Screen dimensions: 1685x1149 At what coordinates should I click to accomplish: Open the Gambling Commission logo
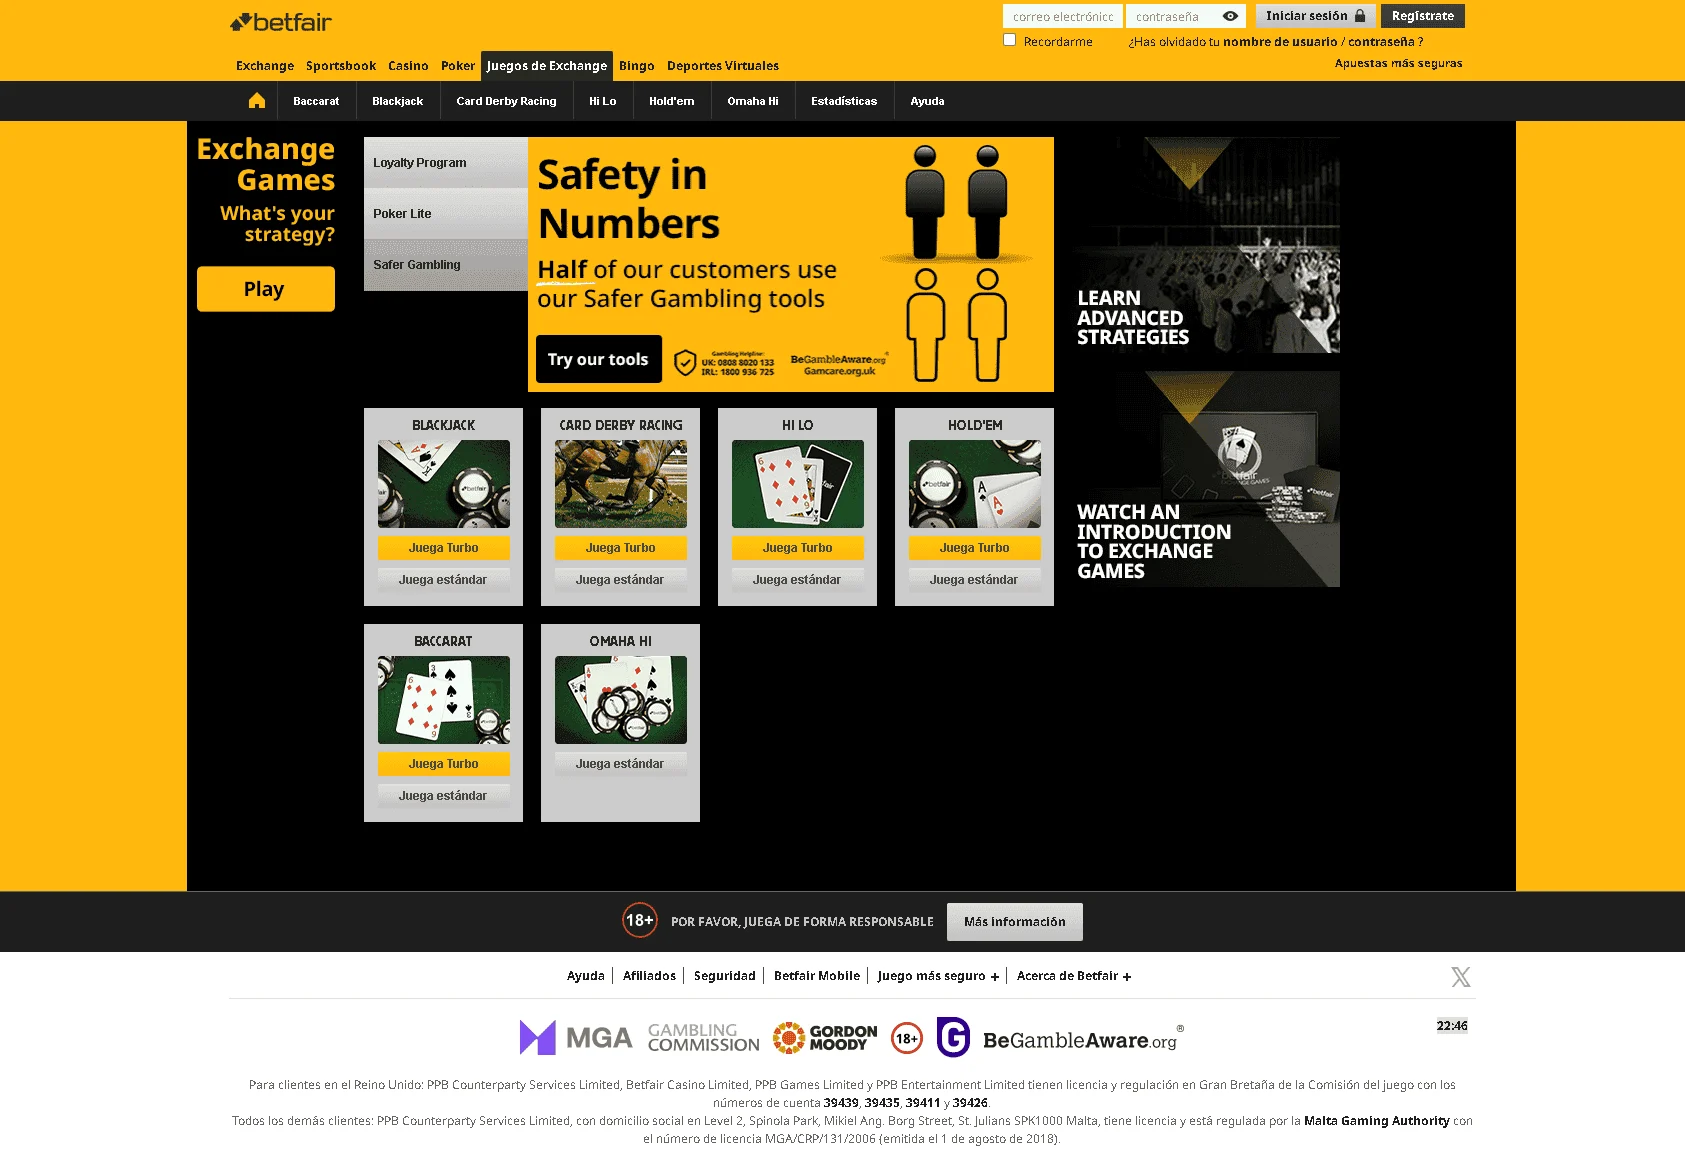(x=703, y=1038)
